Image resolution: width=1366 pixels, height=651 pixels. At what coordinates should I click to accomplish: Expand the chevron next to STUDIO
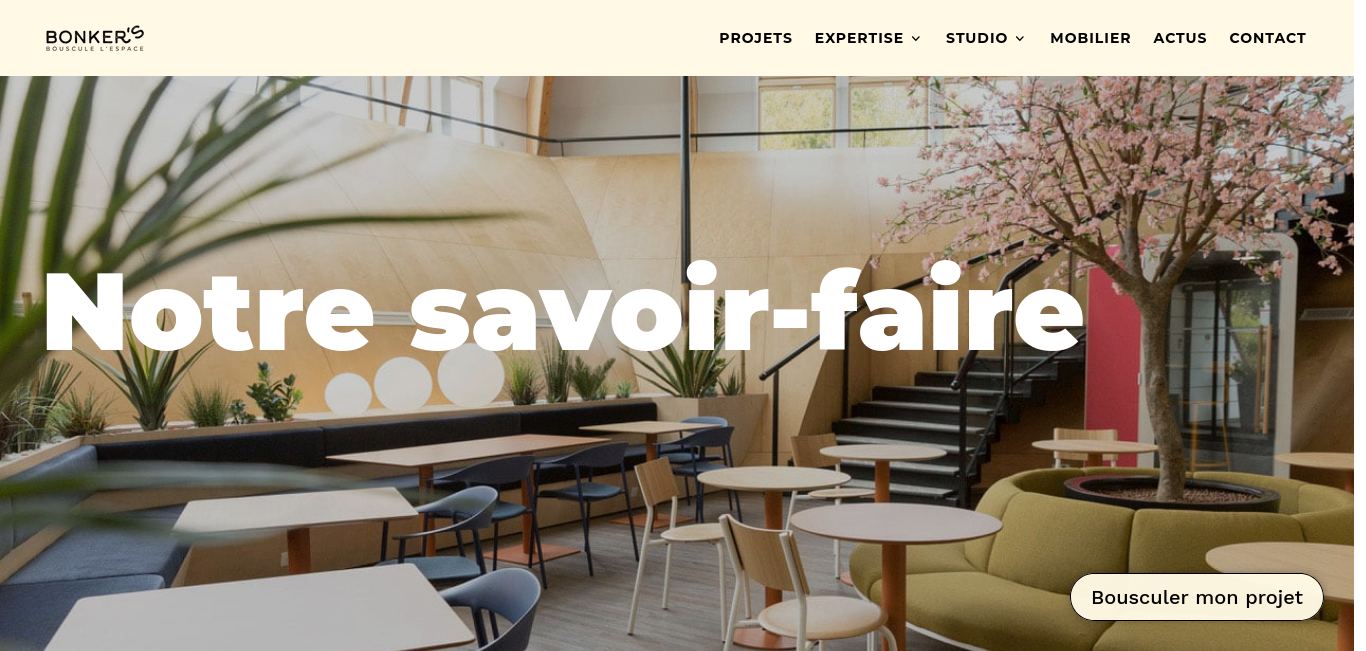(1020, 39)
